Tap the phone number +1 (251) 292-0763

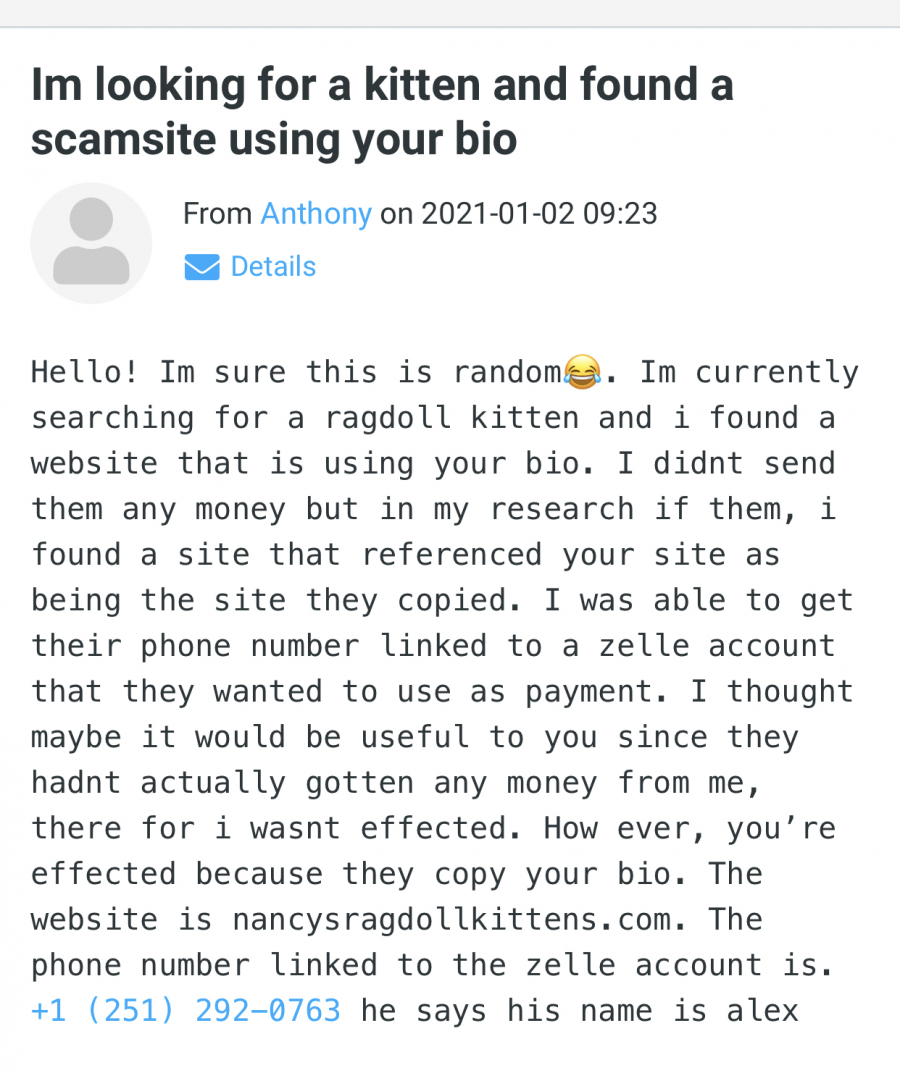coord(185,1011)
